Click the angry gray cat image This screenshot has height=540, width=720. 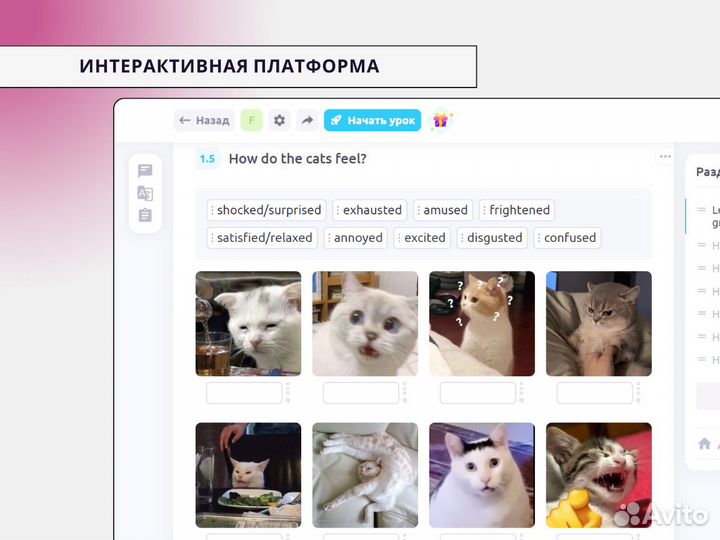pyautogui.click(x=599, y=324)
